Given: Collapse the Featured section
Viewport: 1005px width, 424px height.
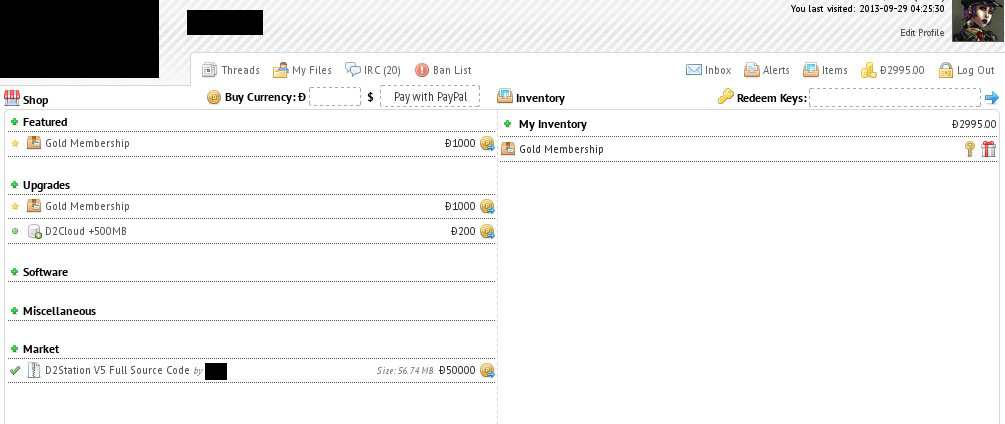Looking at the screenshot, I should click(x=15, y=122).
